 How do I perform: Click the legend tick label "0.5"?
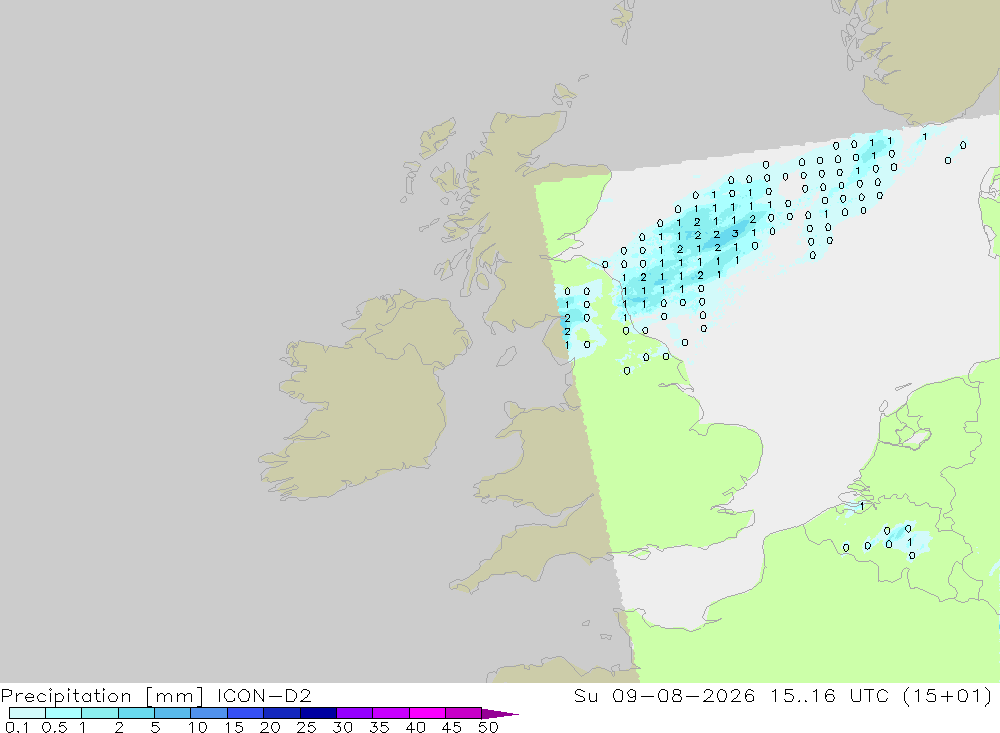tap(54, 727)
